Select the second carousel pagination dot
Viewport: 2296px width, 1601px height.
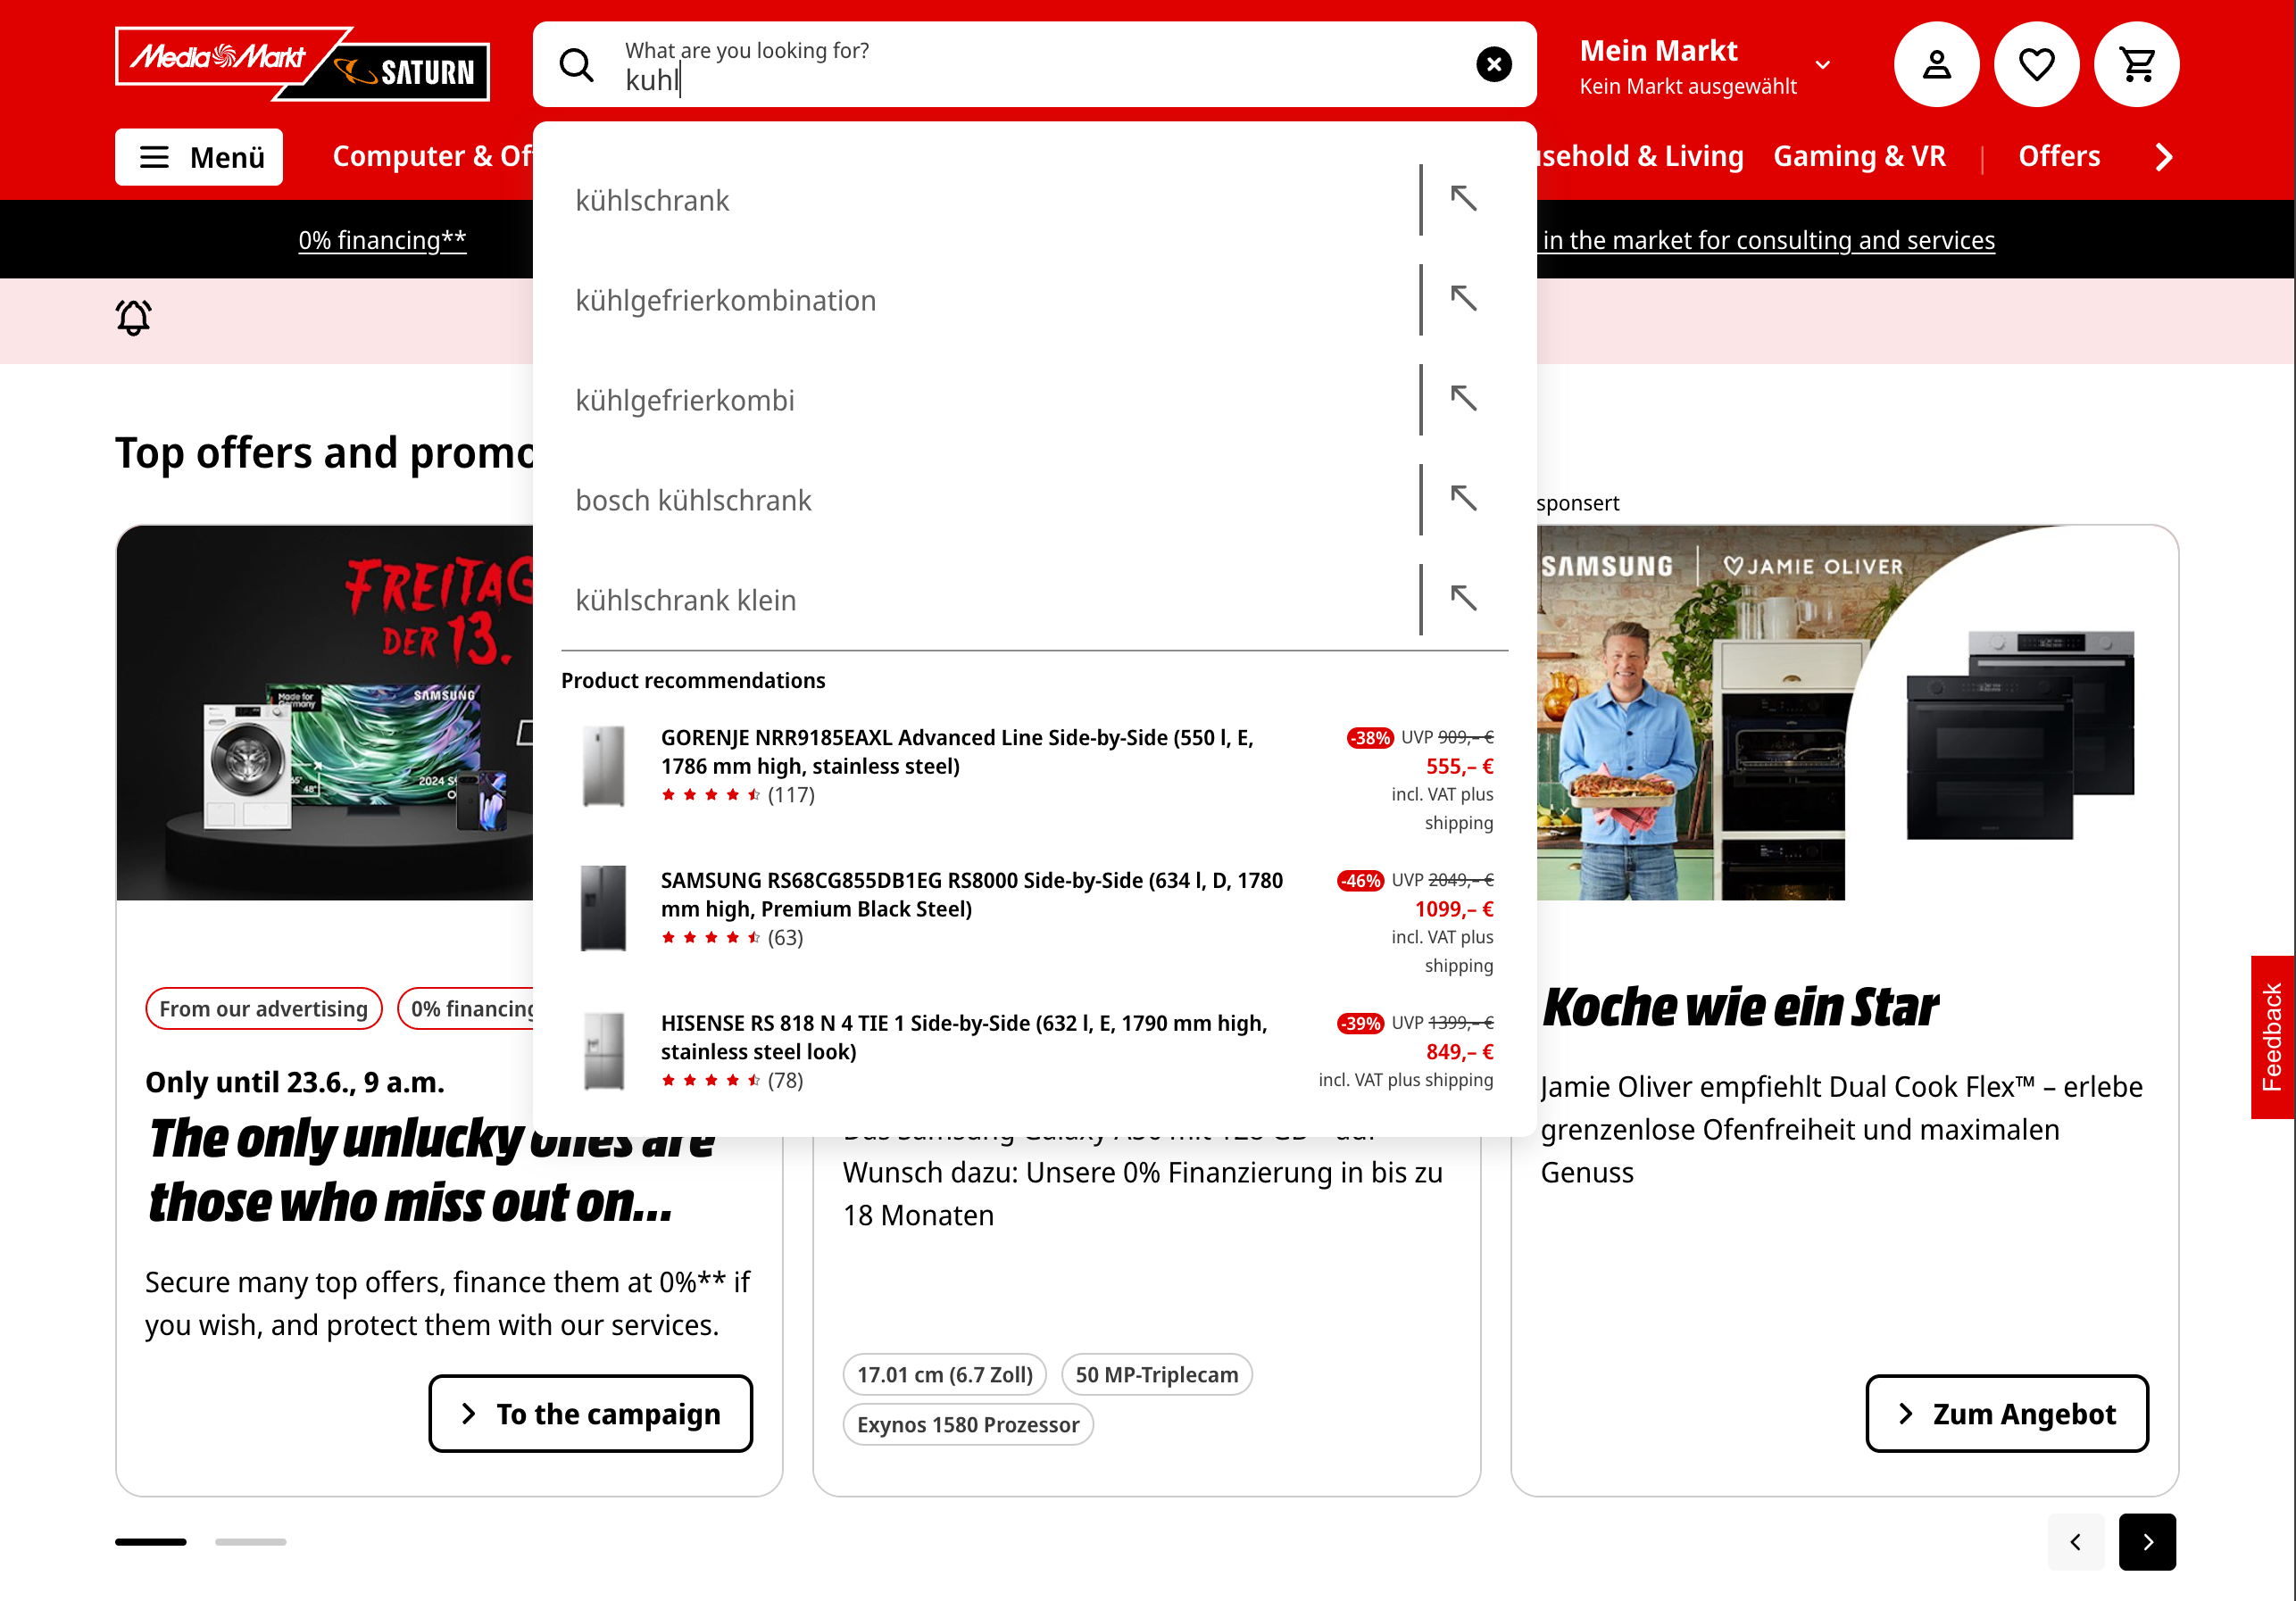pyautogui.click(x=250, y=1542)
